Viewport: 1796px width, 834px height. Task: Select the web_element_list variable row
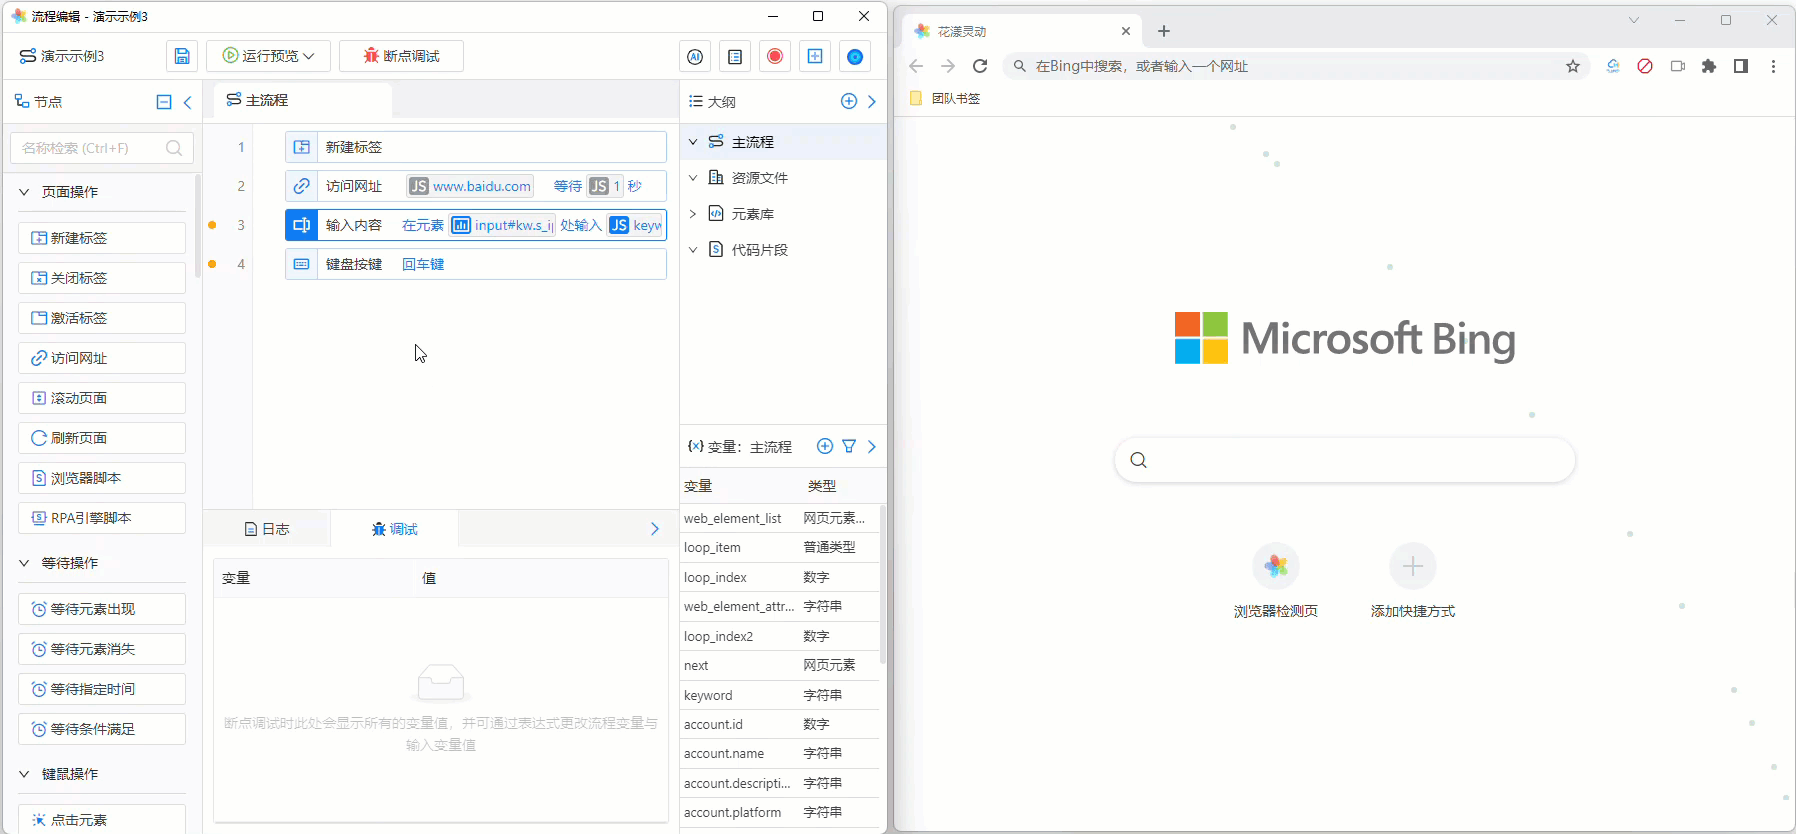click(780, 518)
